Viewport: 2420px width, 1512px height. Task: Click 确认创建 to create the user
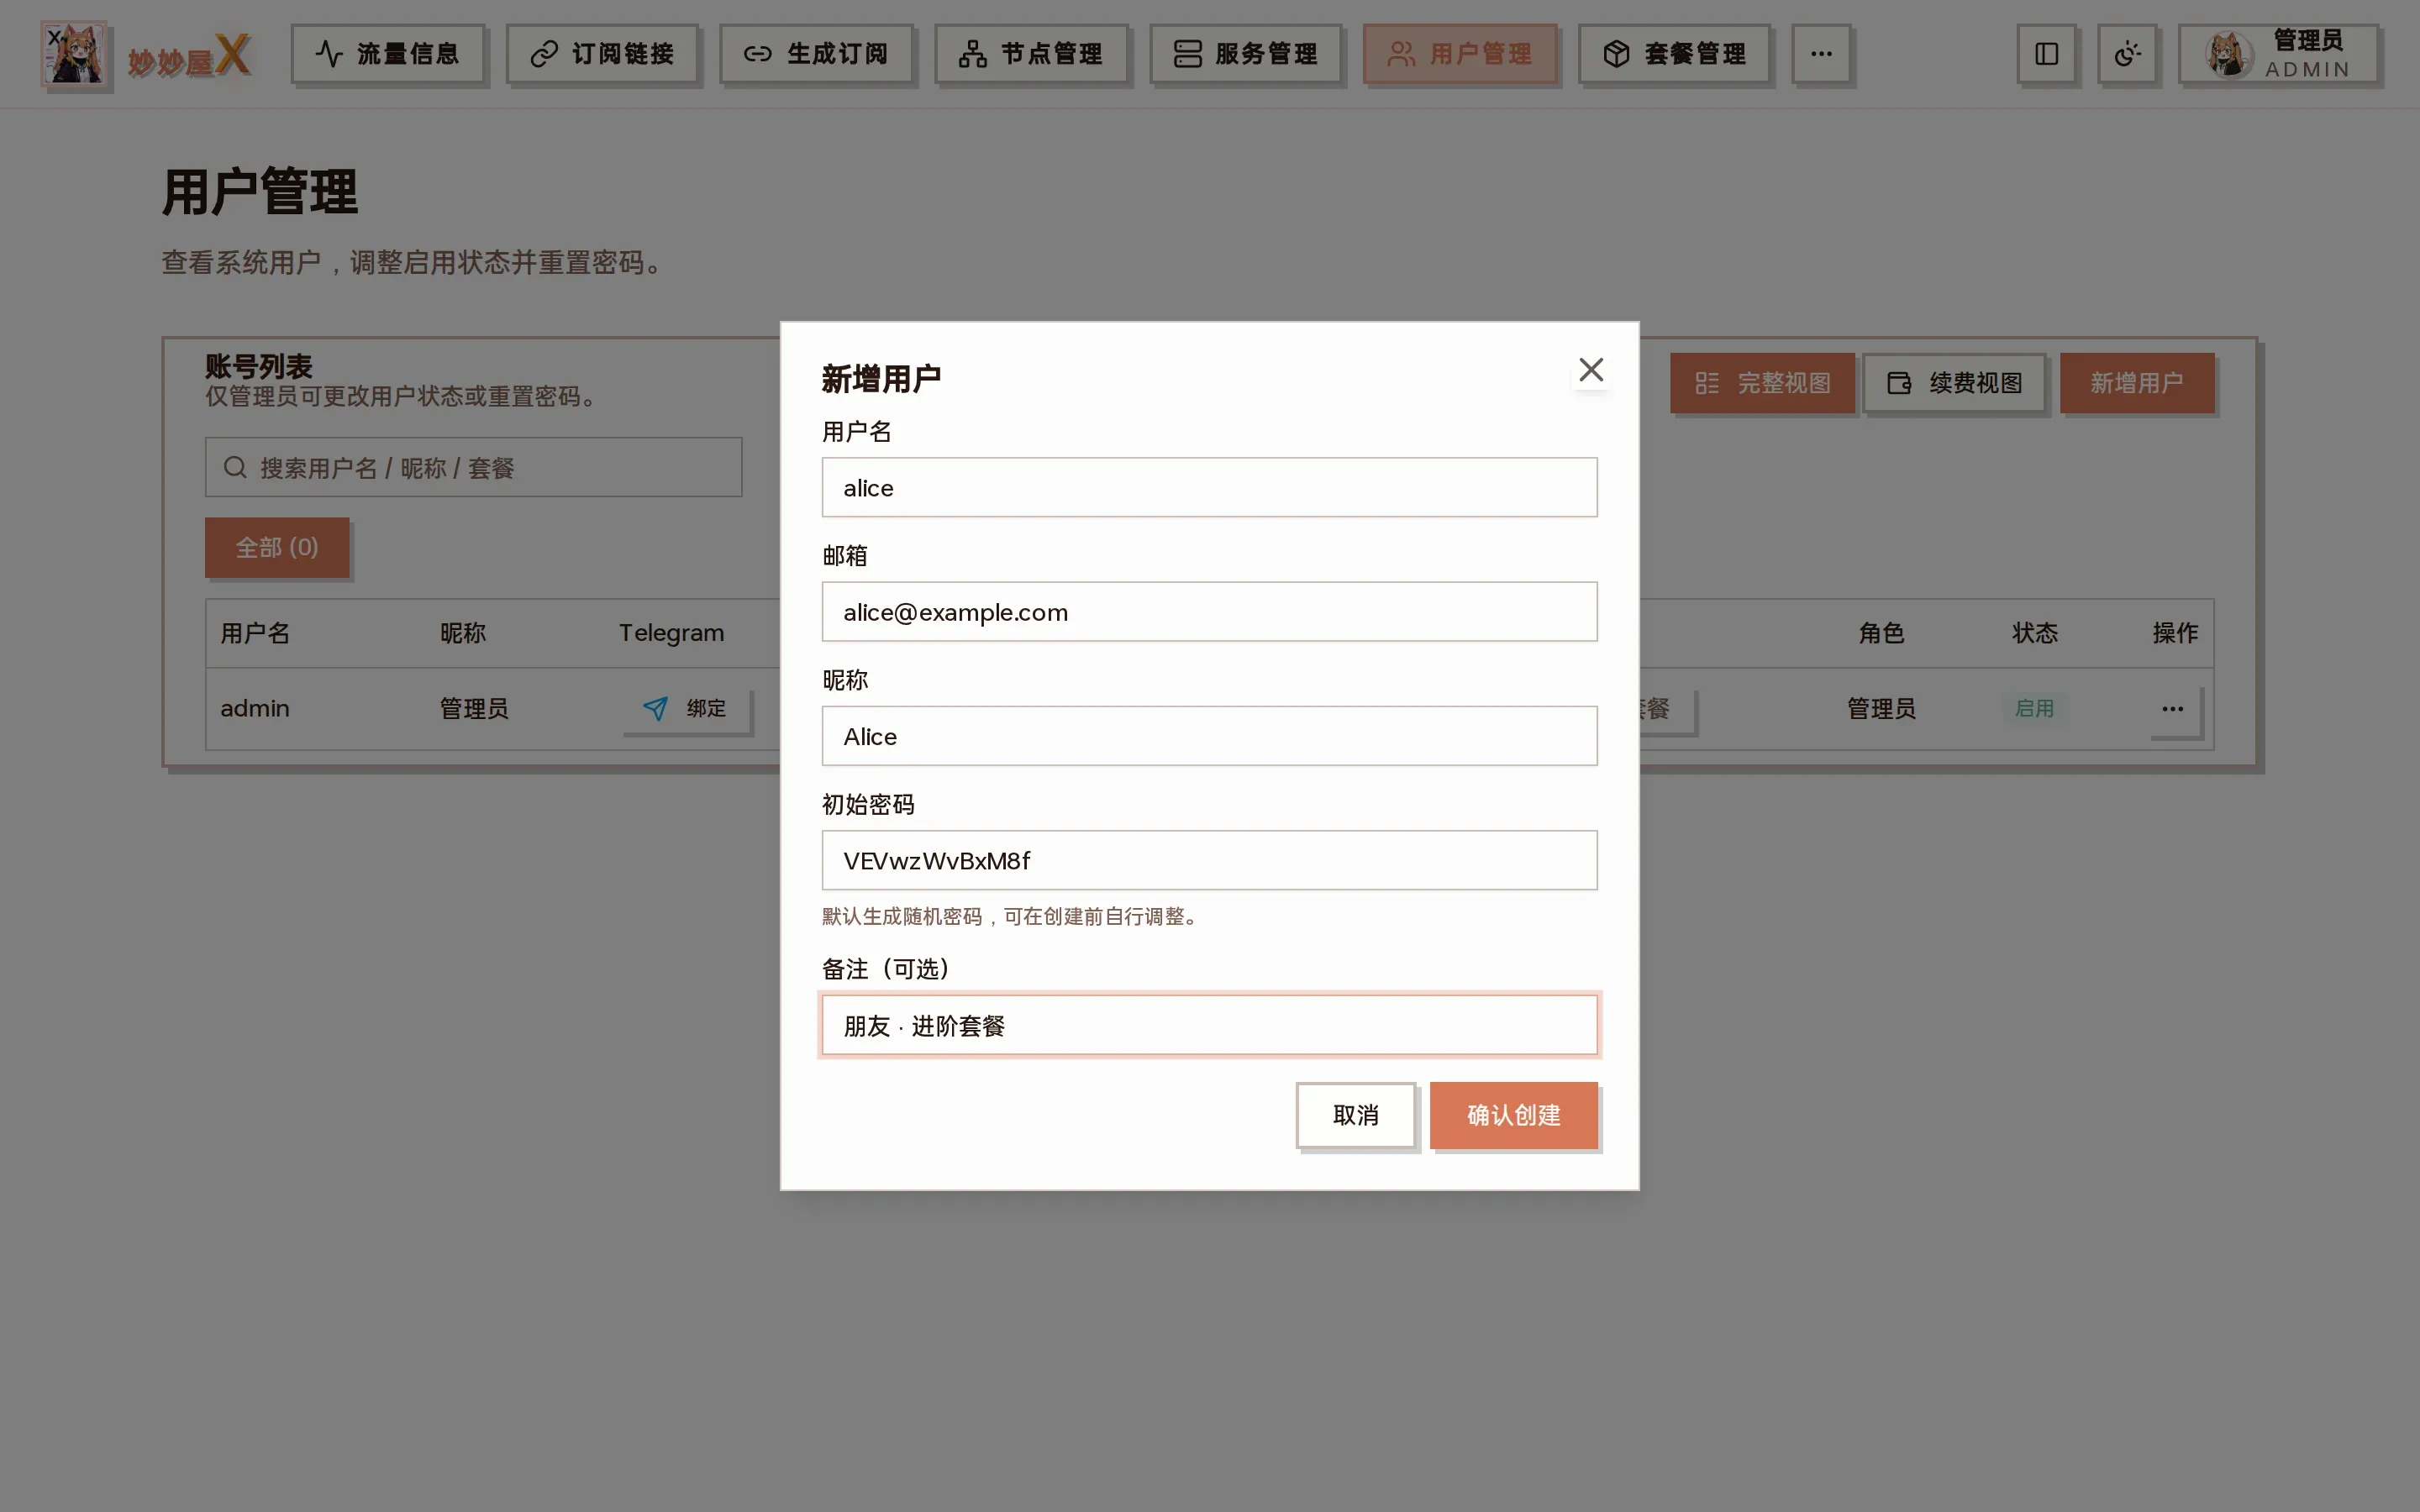[x=1513, y=1115]
